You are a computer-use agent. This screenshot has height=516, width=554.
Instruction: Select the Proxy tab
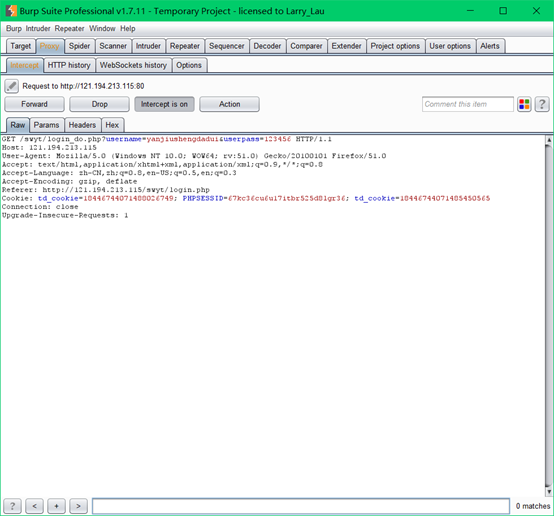[50, 46]
